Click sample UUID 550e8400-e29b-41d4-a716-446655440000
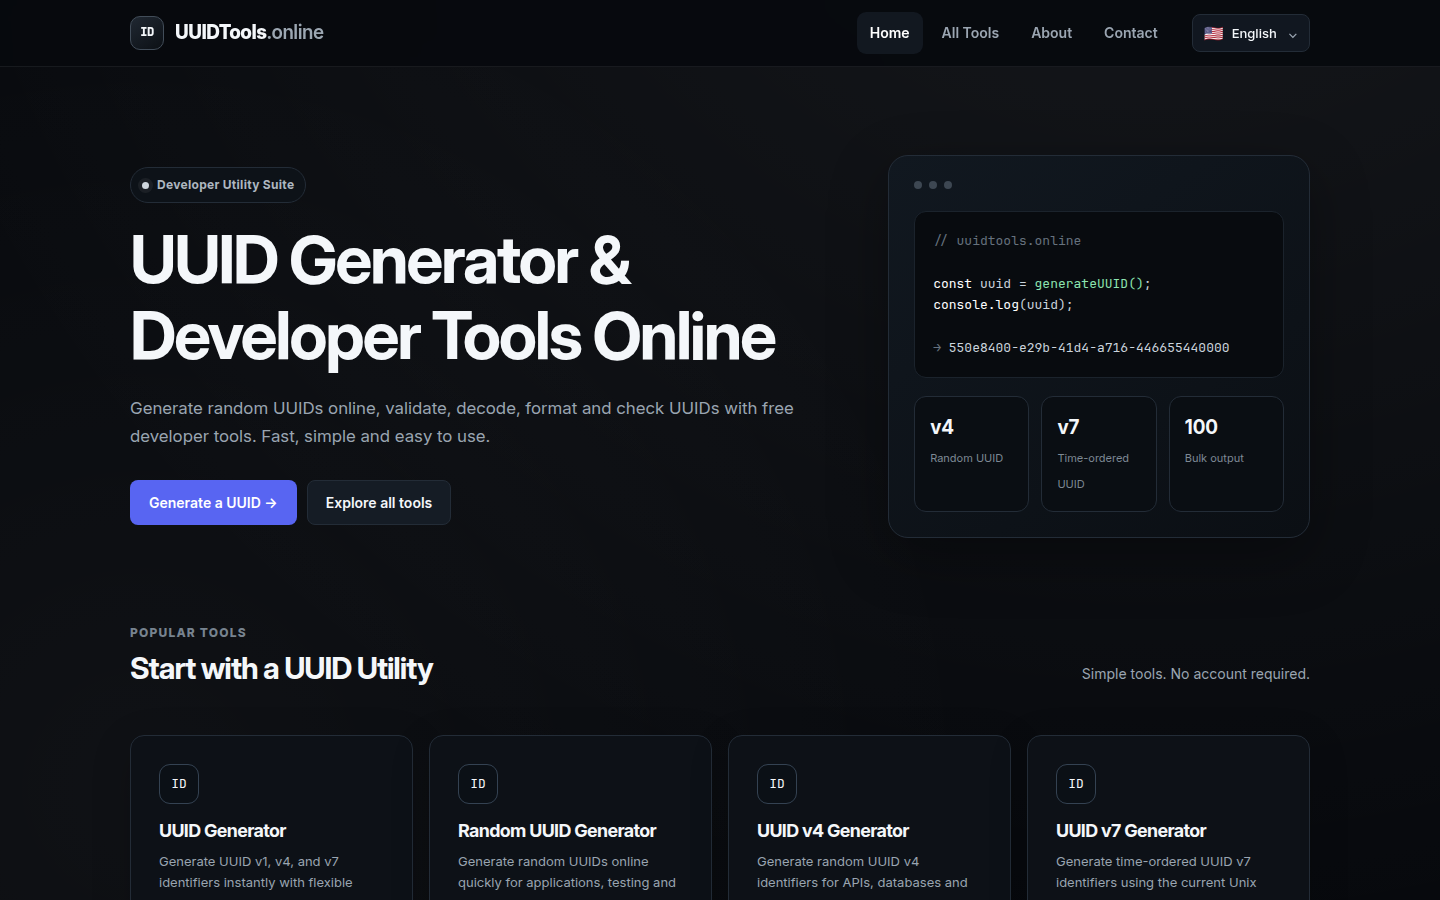1440x900 pixels. (1089, 348)
